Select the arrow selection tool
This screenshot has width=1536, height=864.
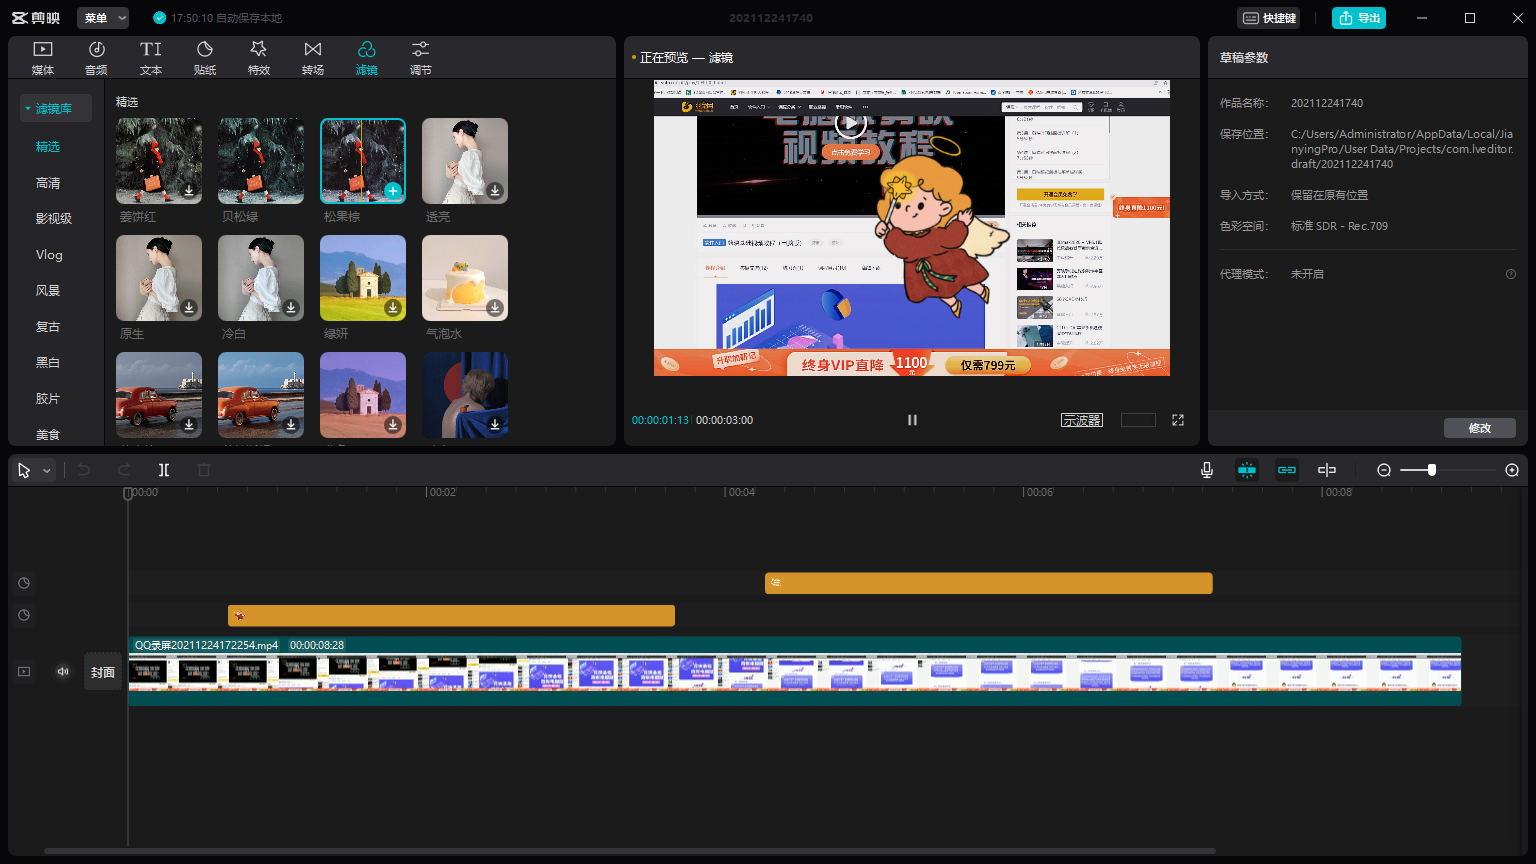coord(24,471)
